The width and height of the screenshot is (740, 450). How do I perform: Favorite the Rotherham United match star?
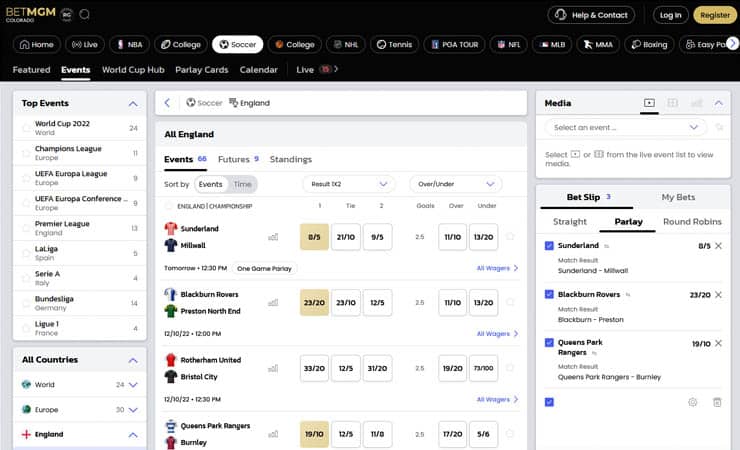[x=510, y=367]
